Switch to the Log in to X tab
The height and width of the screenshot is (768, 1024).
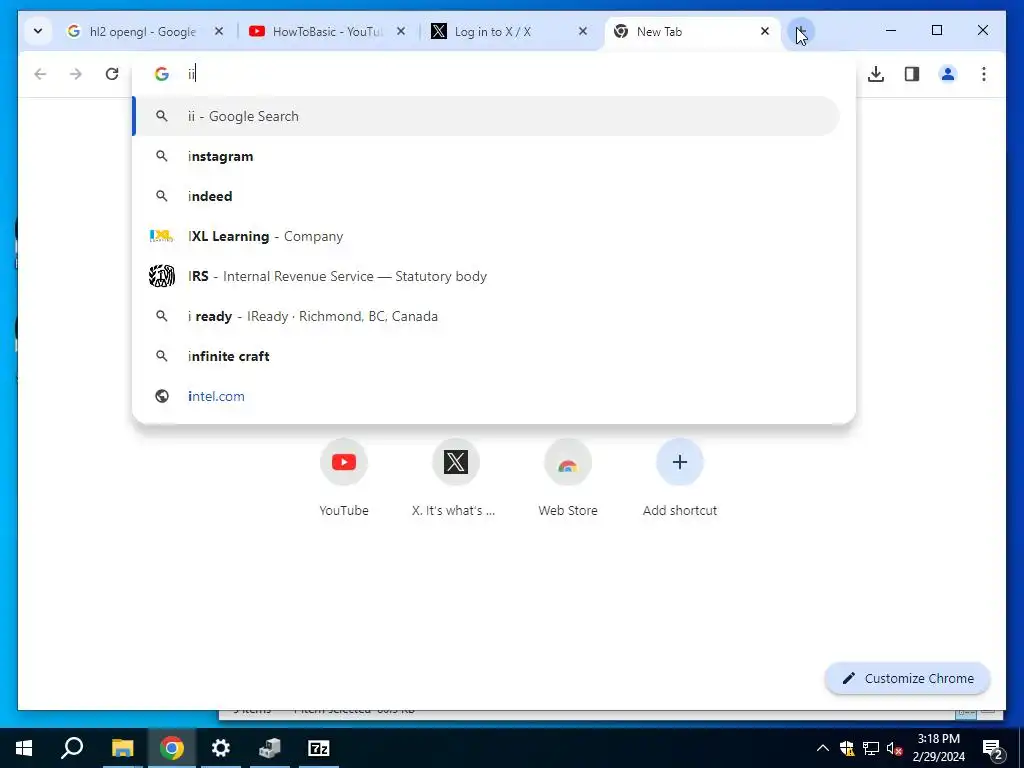click(x=510, y=31)
